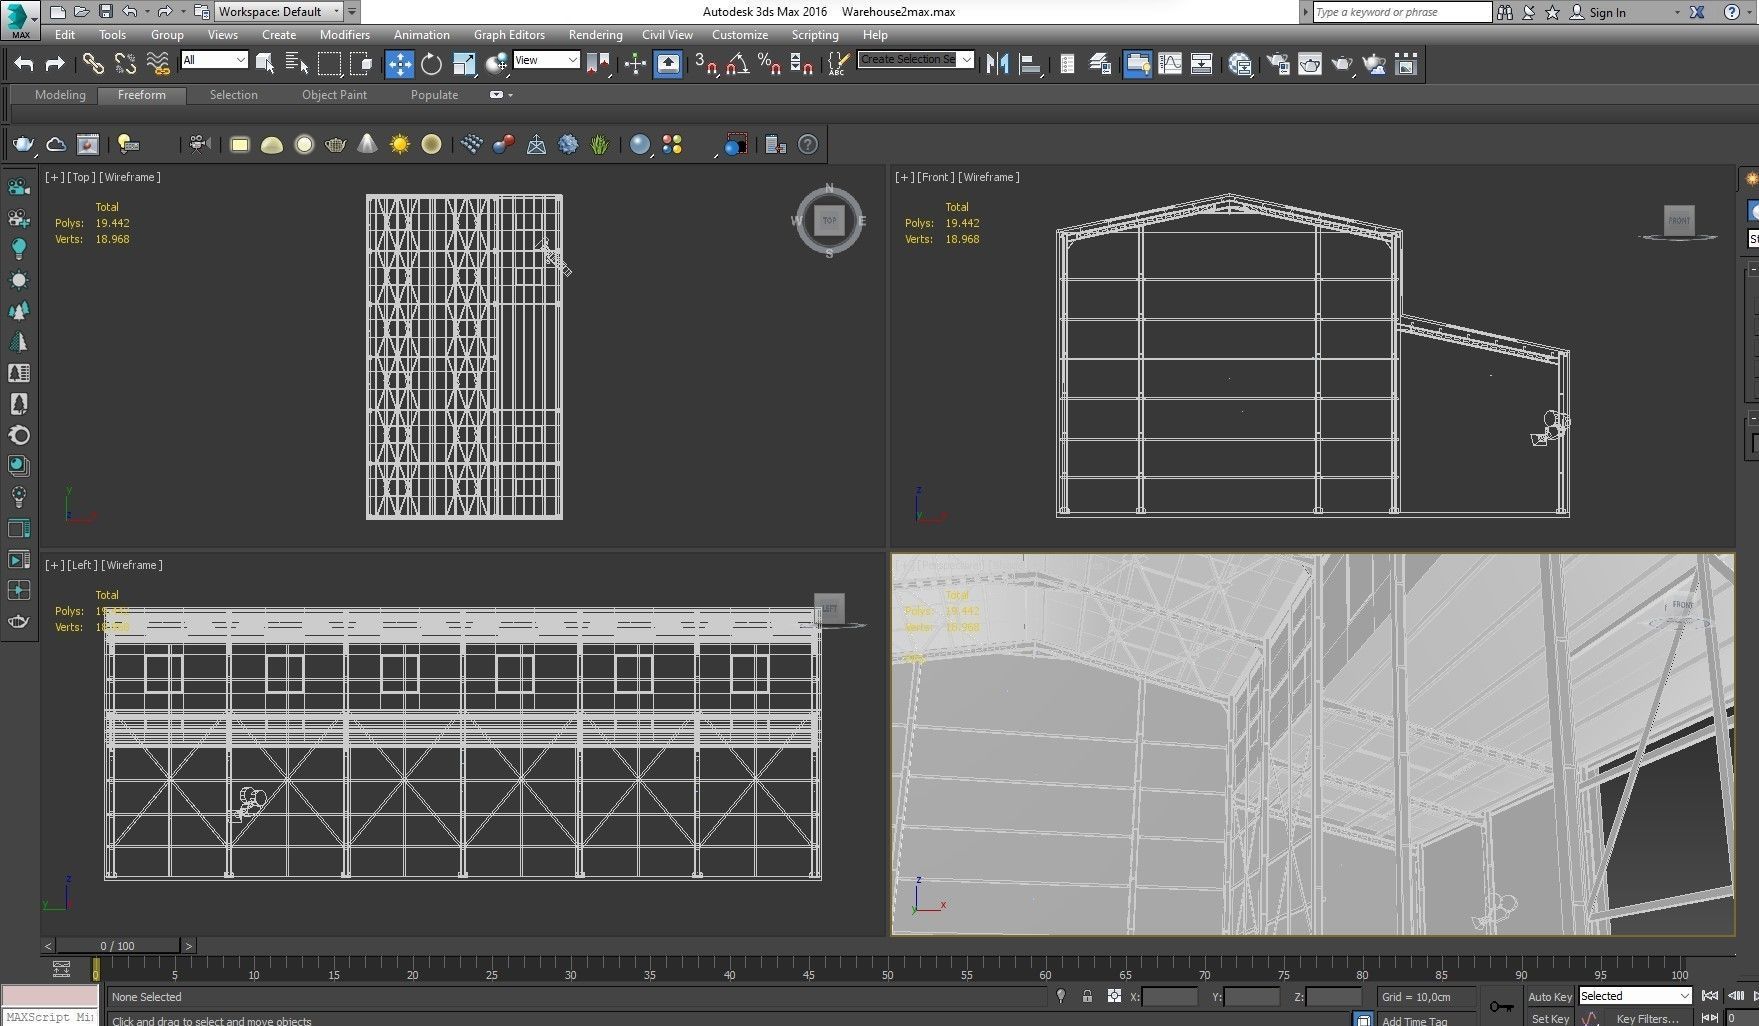
Task: Select the Select and Move tool
Action: pyautogui.click(x=399, y=64)
